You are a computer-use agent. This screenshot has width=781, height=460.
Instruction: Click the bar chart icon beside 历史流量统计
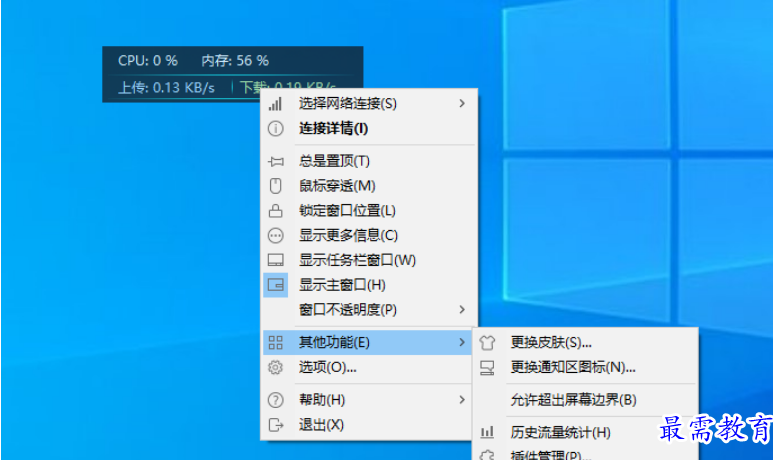[x=487, y=432]
